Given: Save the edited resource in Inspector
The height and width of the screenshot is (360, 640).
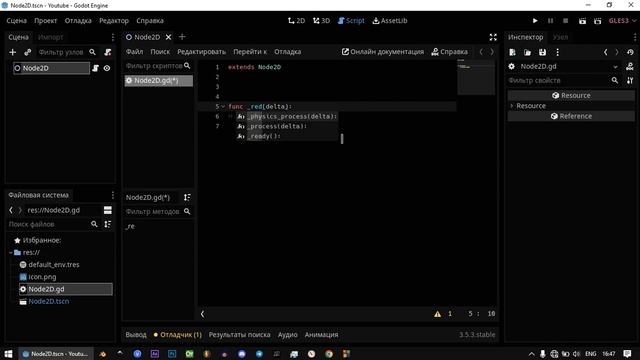Looking at the screenshot, I should pos(542,52).
